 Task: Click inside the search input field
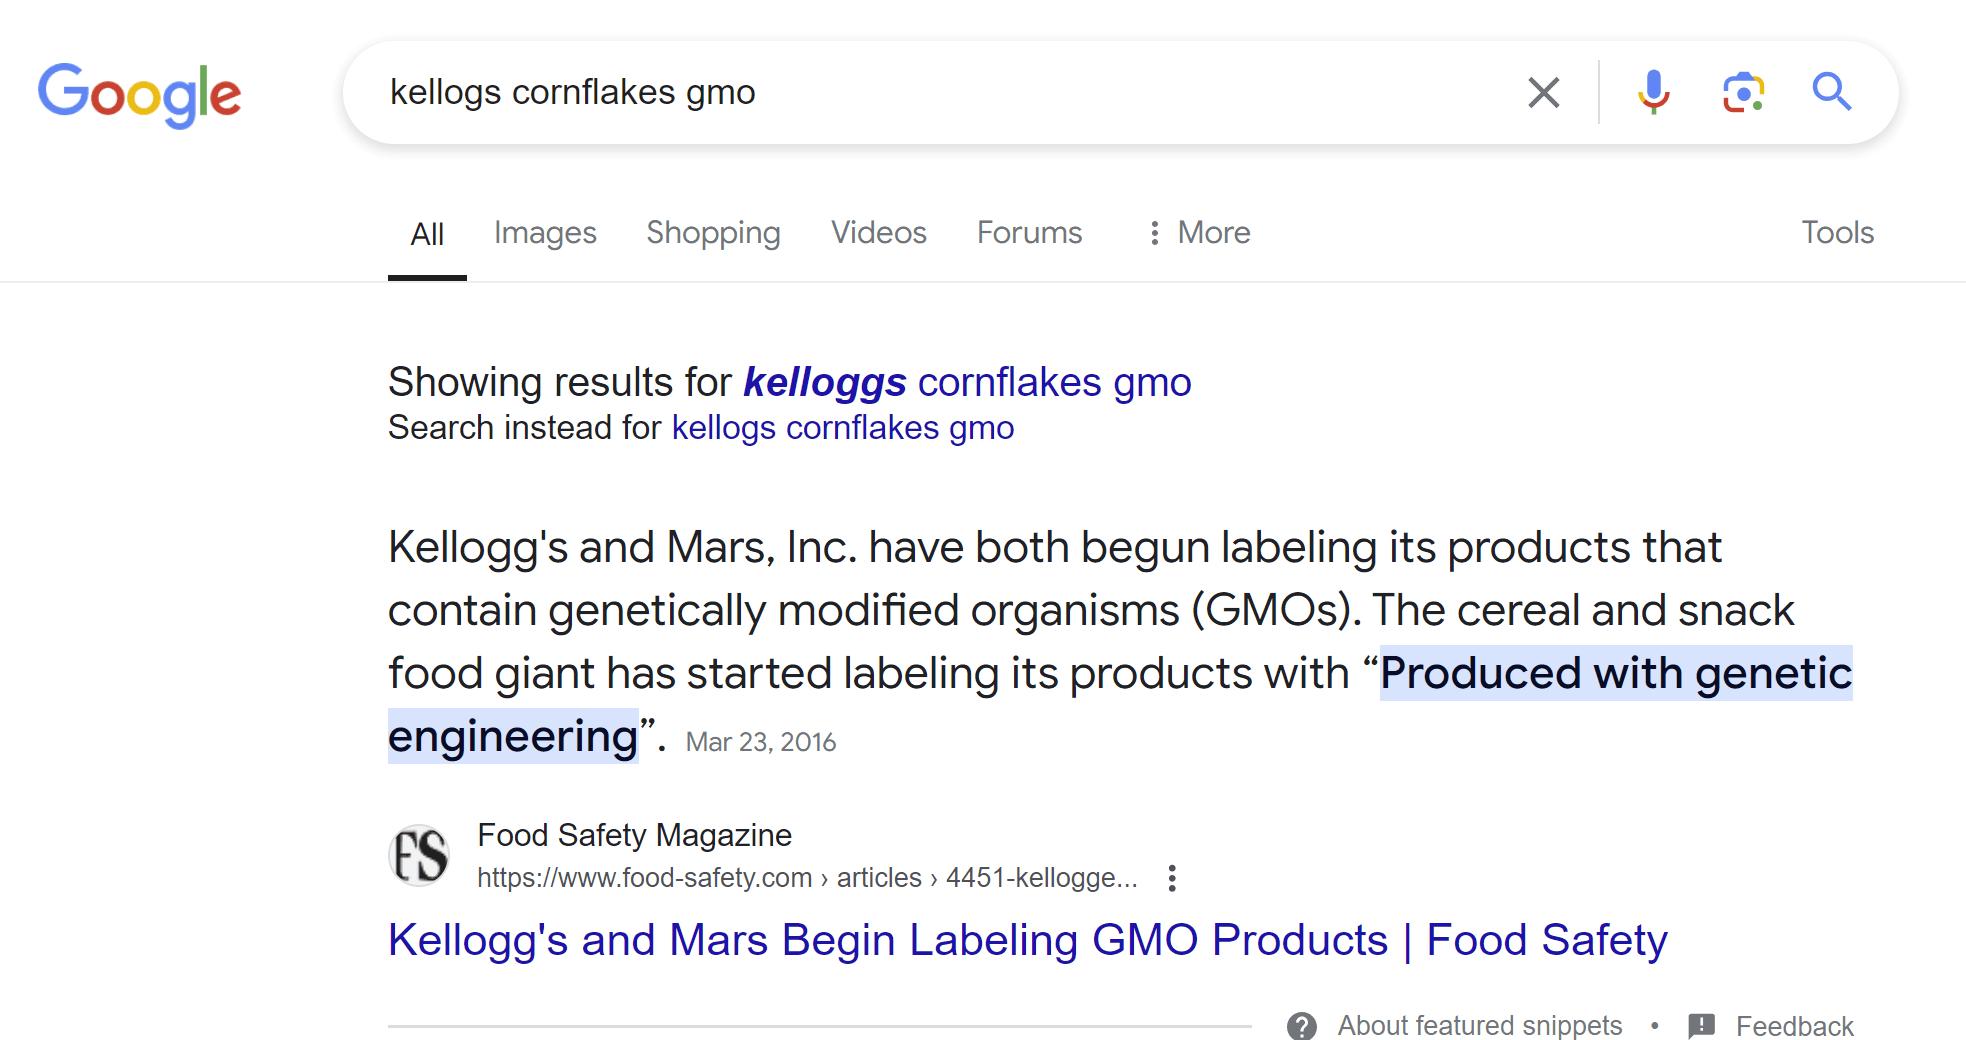[x=900, y=92]
